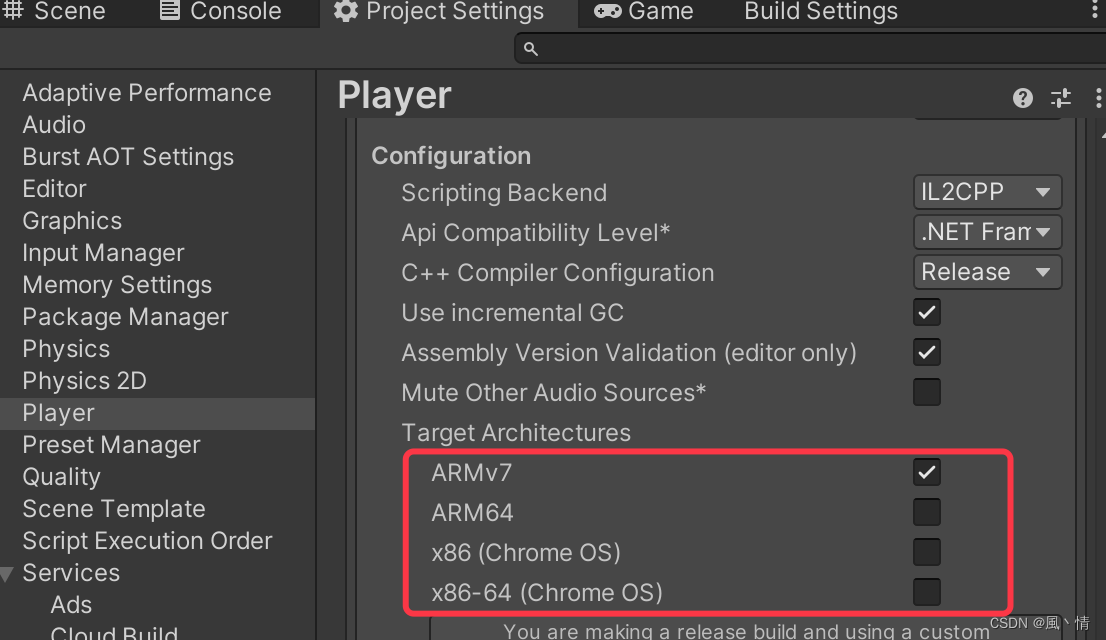
Task: Click the preset sliders icon
Action: click(x=1061, y=98)
